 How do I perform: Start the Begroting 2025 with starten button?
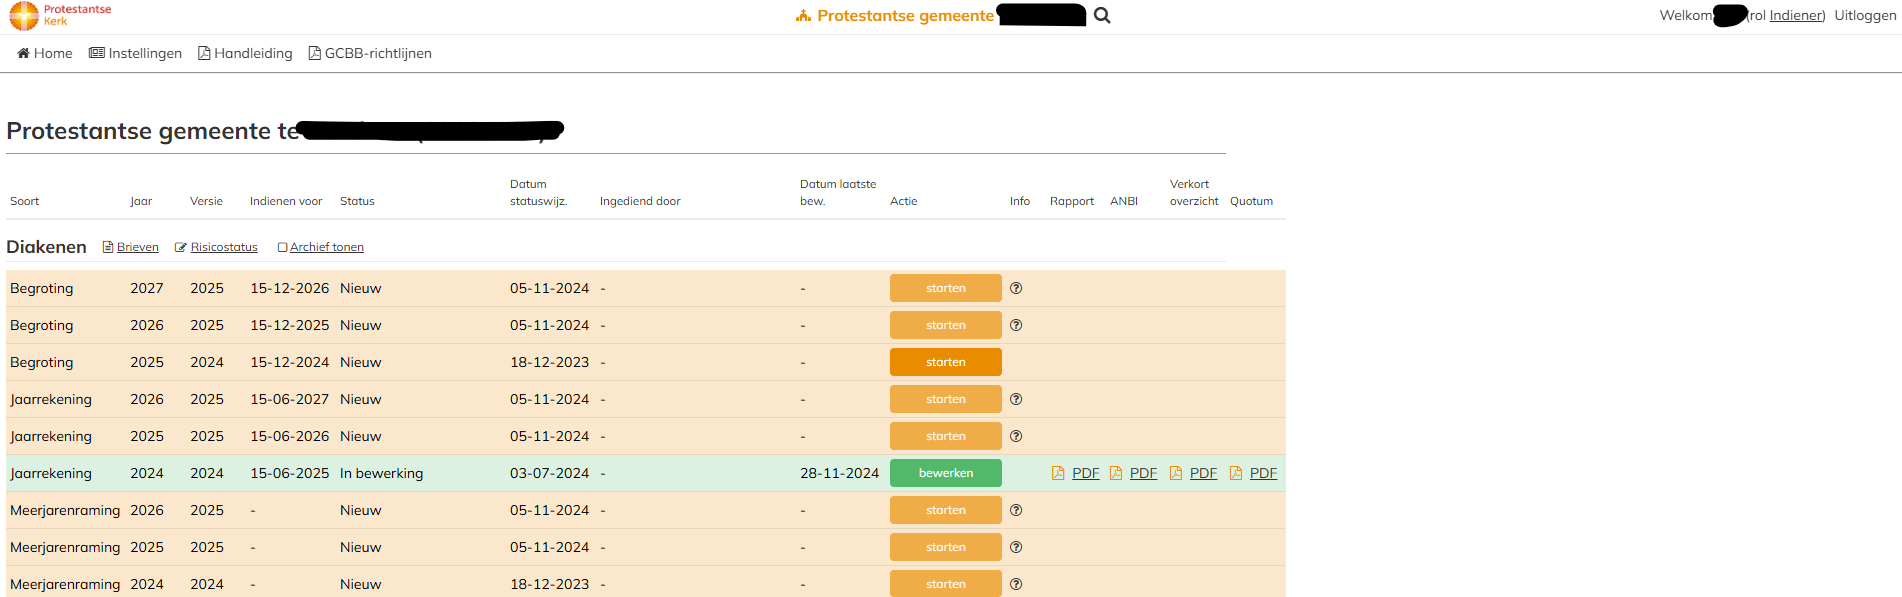(945, 362)
